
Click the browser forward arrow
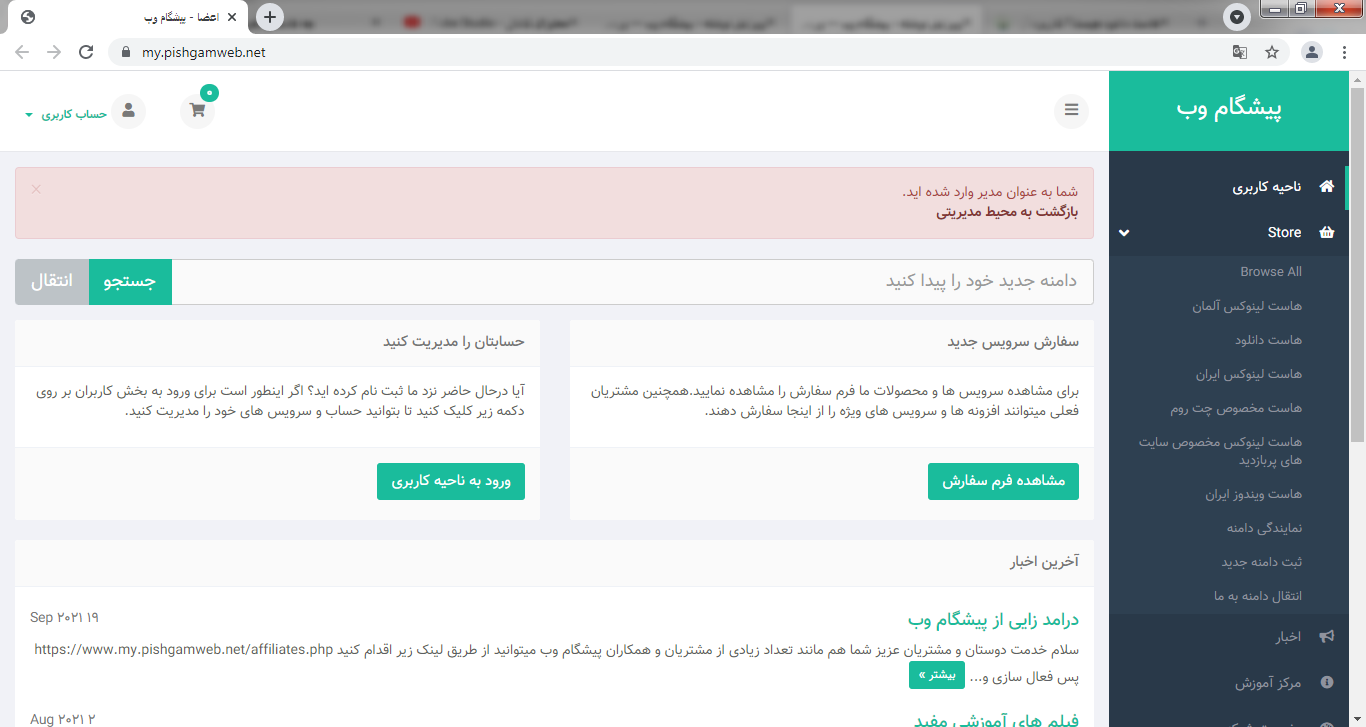[x=54, y=52]
